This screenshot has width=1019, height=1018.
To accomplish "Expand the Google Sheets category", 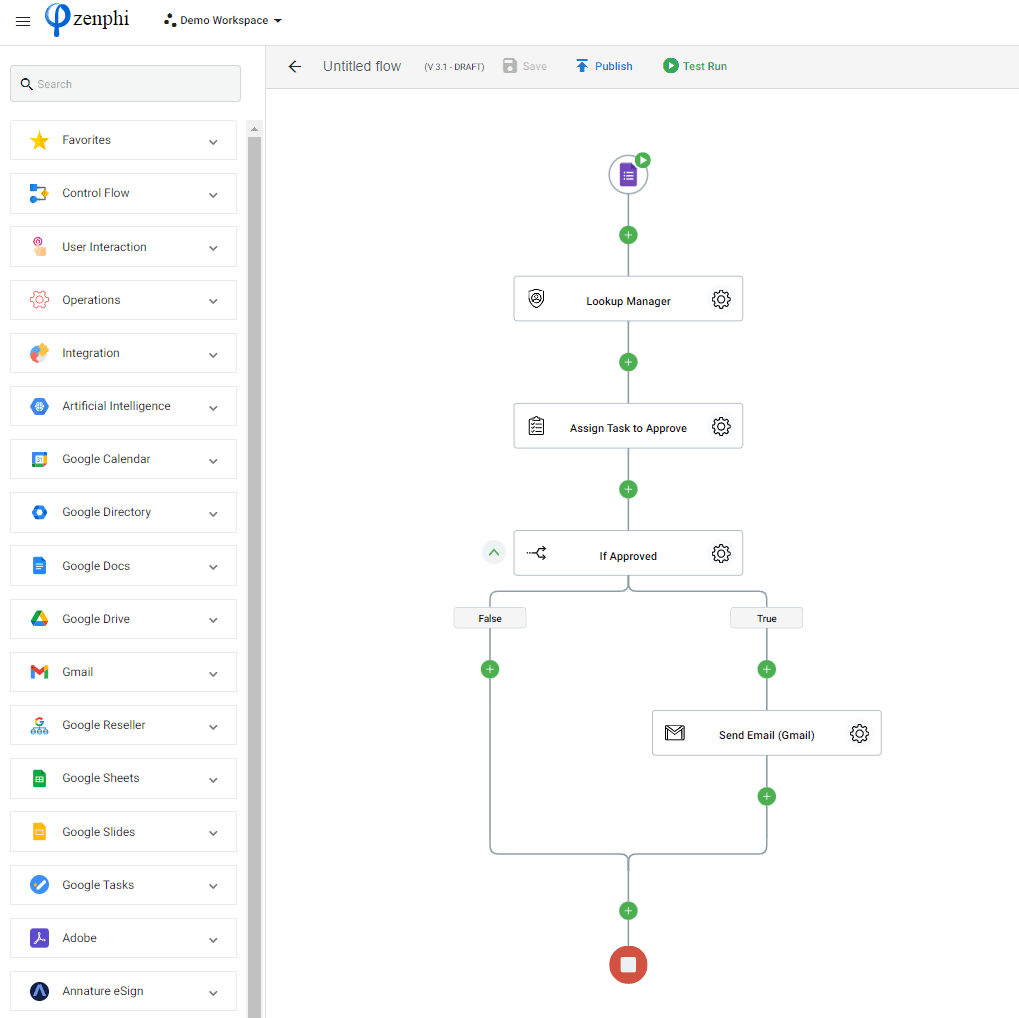I will tap(123, 778).
